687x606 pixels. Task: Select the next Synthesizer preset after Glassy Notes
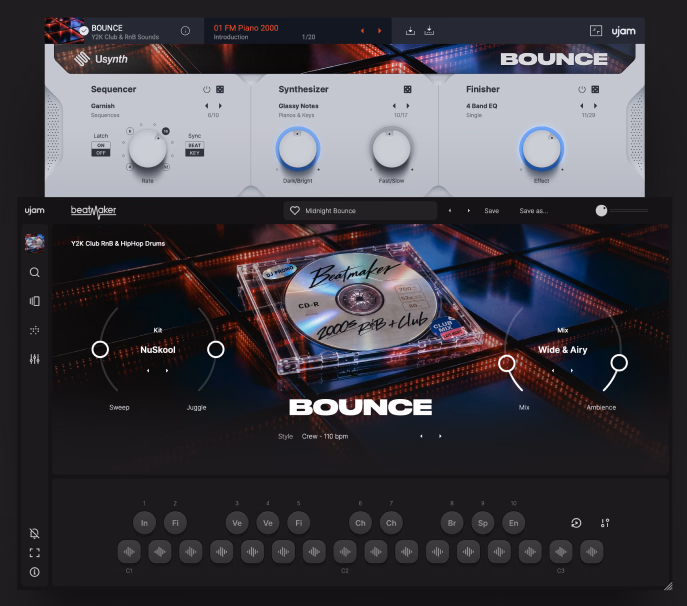[407, 106]
